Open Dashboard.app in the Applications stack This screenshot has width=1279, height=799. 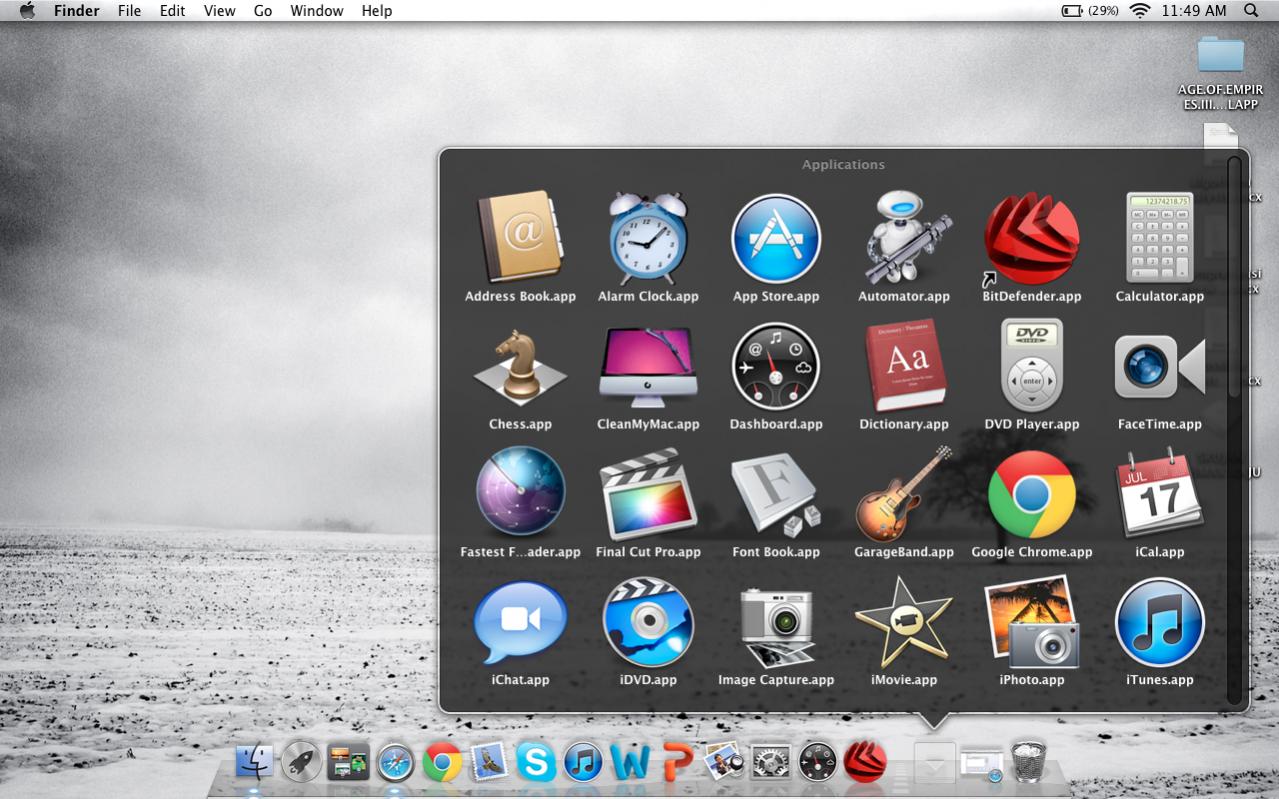click(x=776, y=366)
